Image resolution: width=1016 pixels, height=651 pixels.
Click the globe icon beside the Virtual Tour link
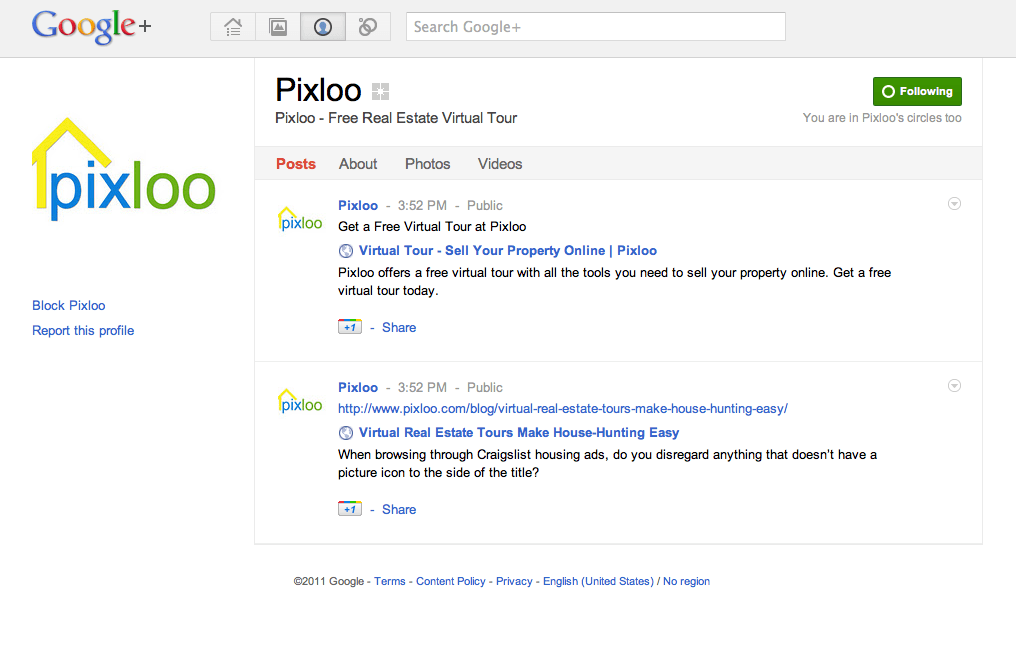(346, 250)
